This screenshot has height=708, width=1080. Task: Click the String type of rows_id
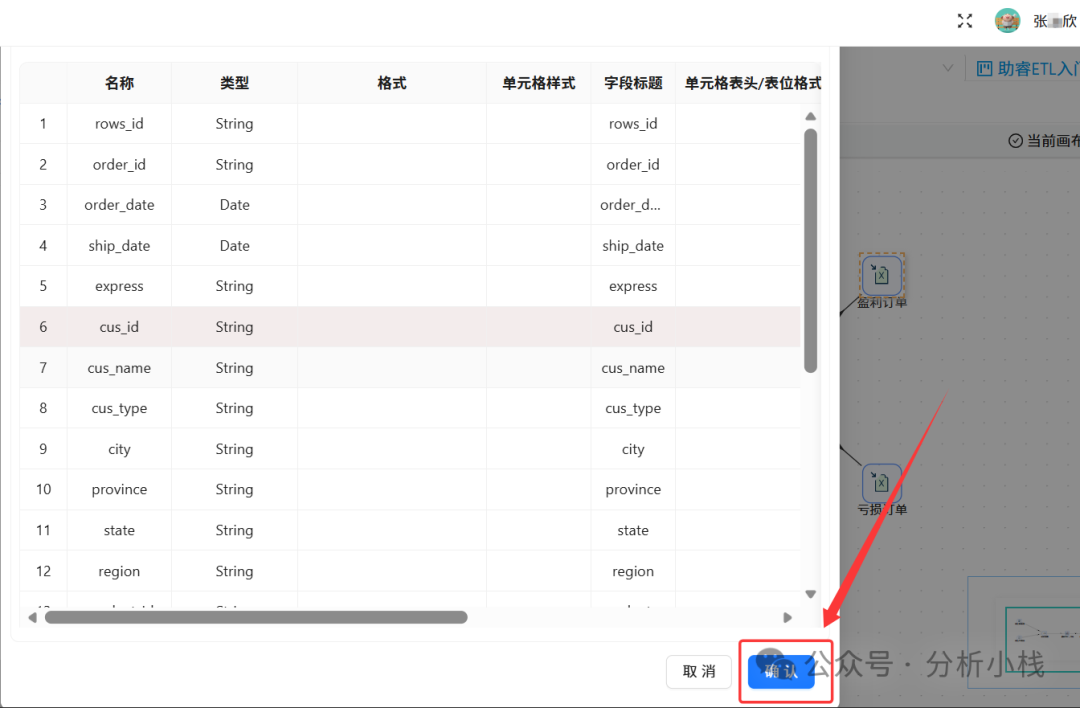234,124
